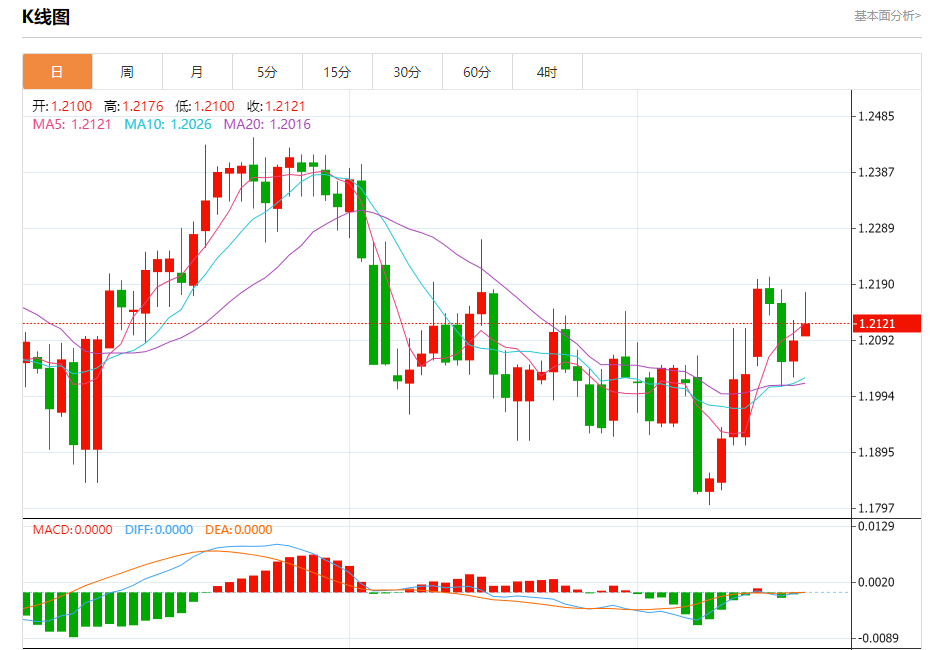Screen dimensions: 933x650
Task: Click the MA10: 1.2026 indicator label
Action: pyautogui.click(x=168, y=124)
